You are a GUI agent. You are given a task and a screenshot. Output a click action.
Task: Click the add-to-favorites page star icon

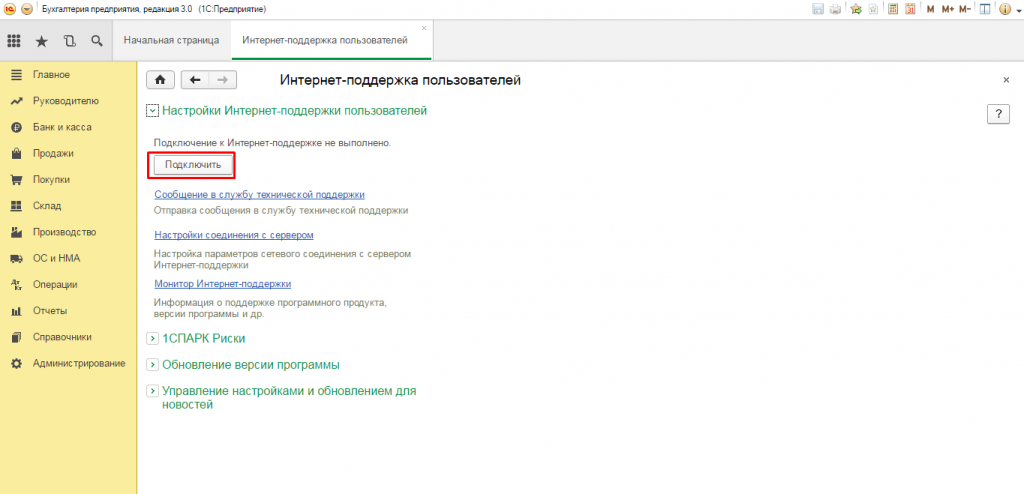point(872,9)
